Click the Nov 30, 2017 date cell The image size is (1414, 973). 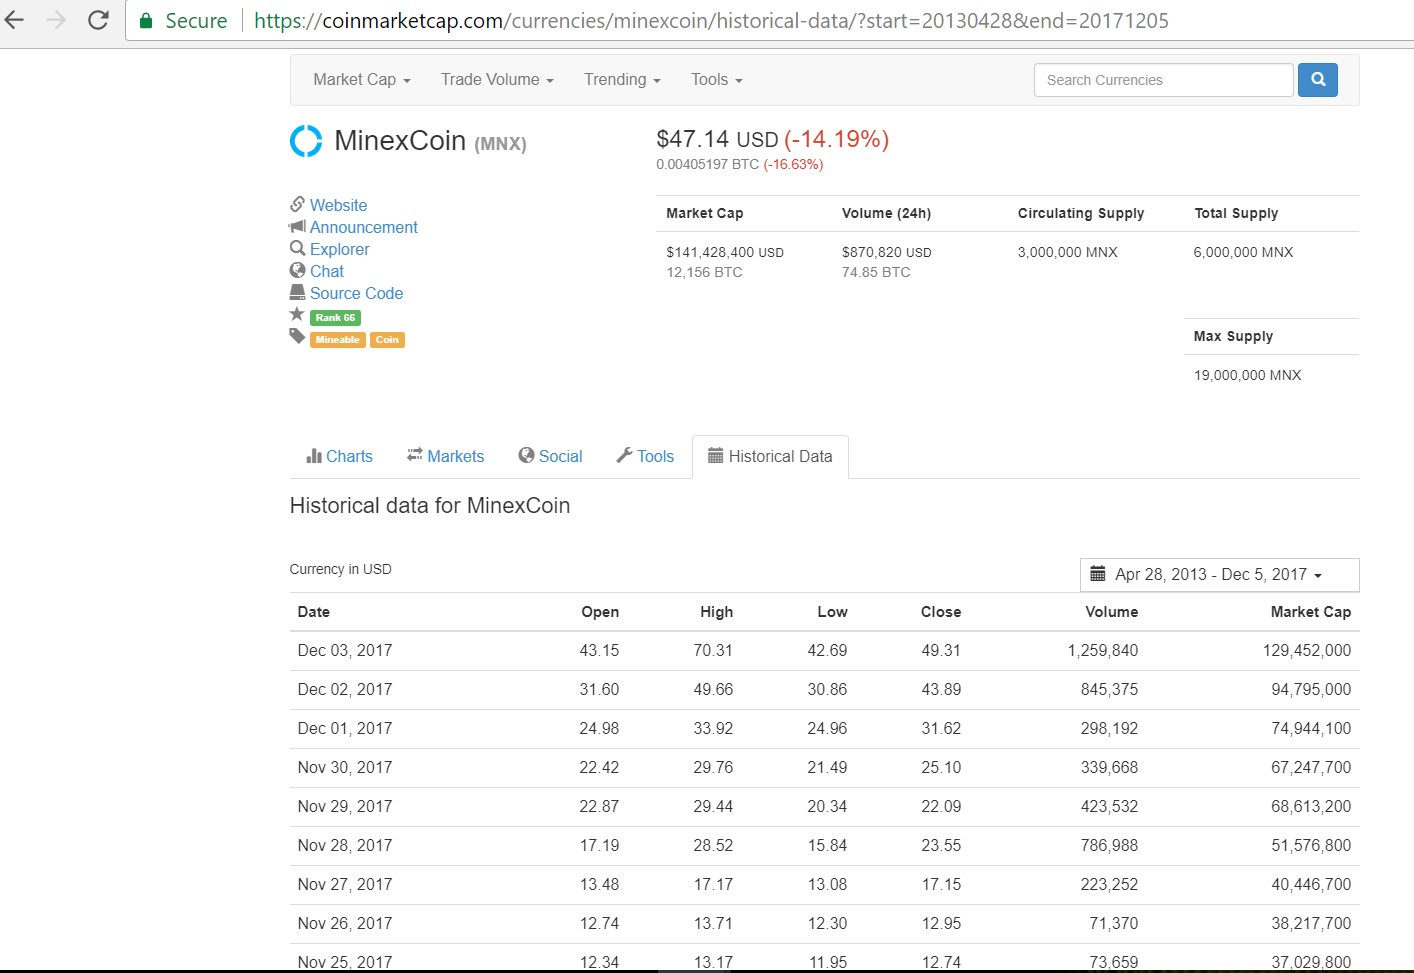(x=345, y=767)
